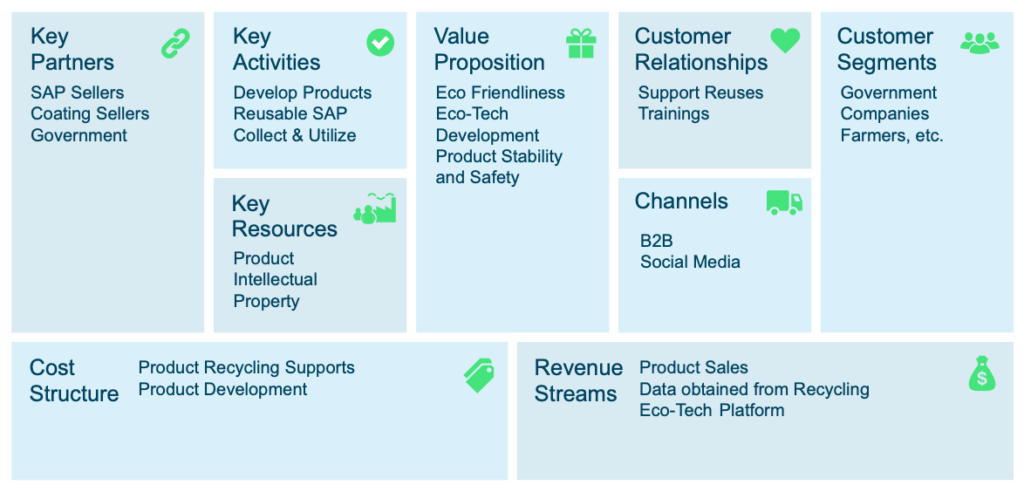The width and height of the screenshot is (1024, 492).
Task: Click the checkmark circle icon in Key Activities
Action: [380, 42]
